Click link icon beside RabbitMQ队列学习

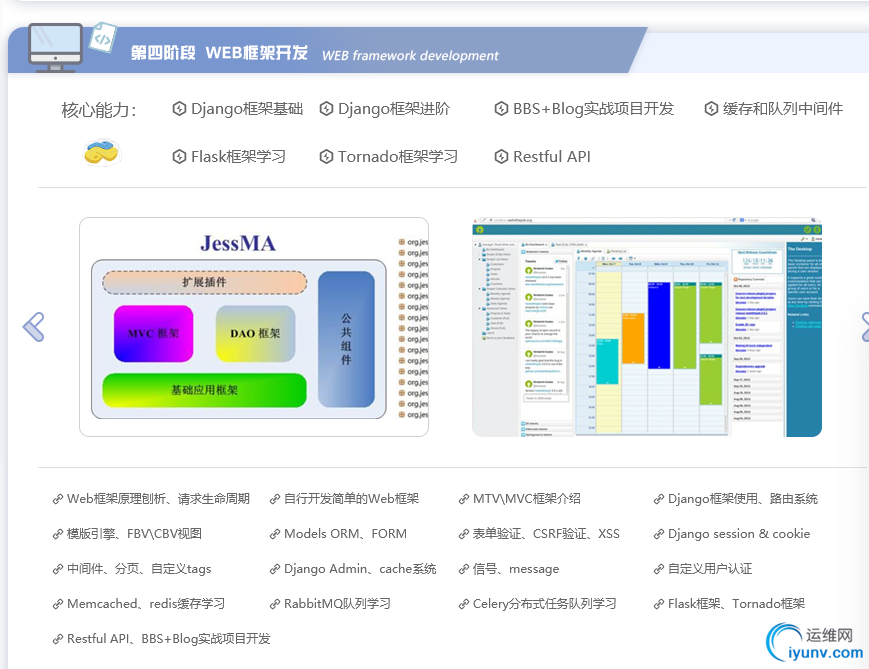coord(274,604)
